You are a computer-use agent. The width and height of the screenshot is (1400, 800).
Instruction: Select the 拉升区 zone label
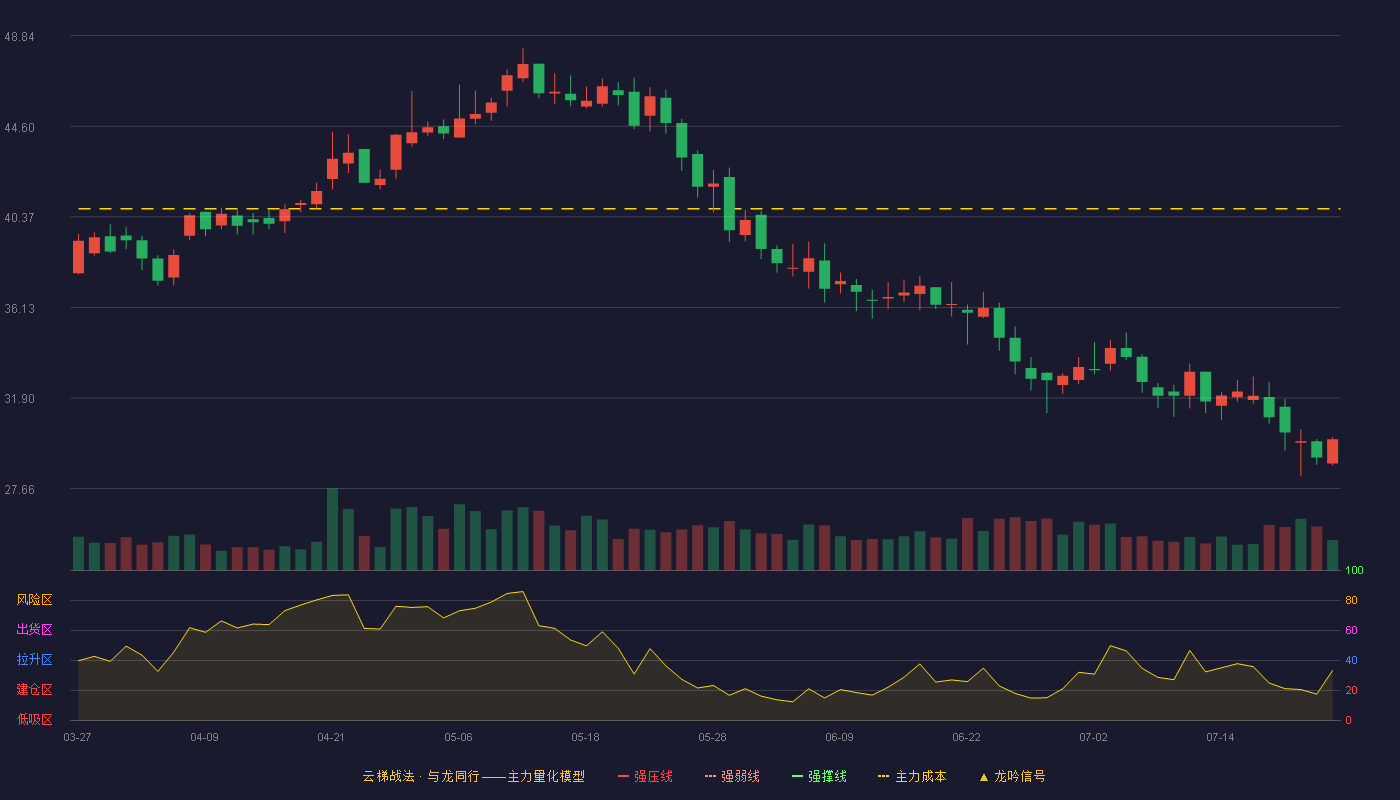(34, 660)
